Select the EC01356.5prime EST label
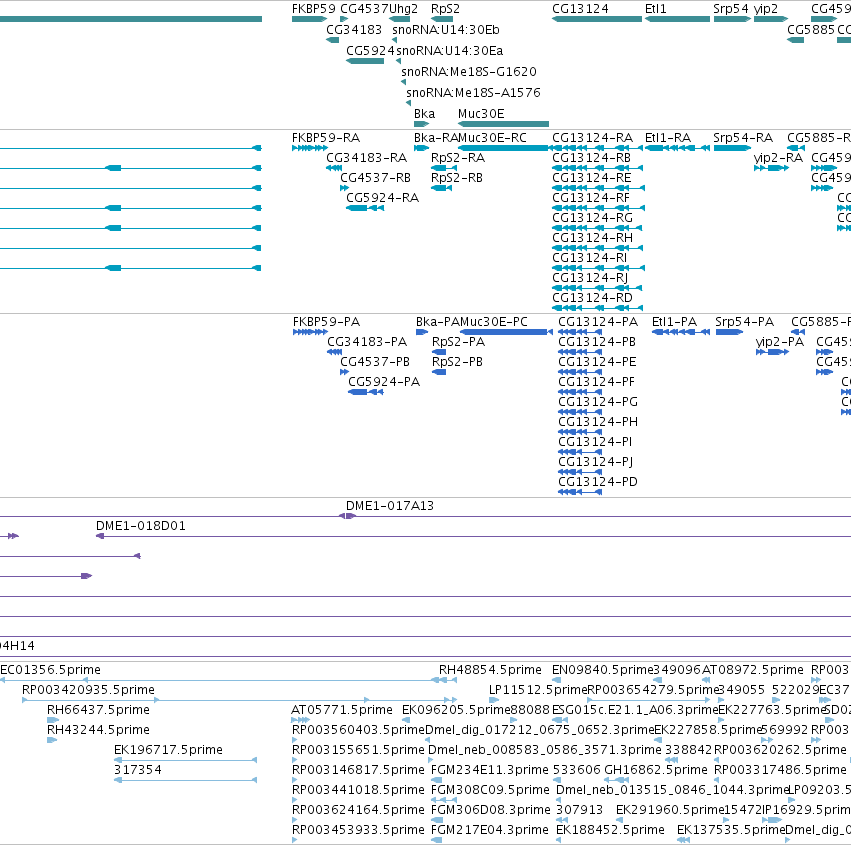Image resolution: width=851 pixels, height=845 pixels. click(50, 670)
